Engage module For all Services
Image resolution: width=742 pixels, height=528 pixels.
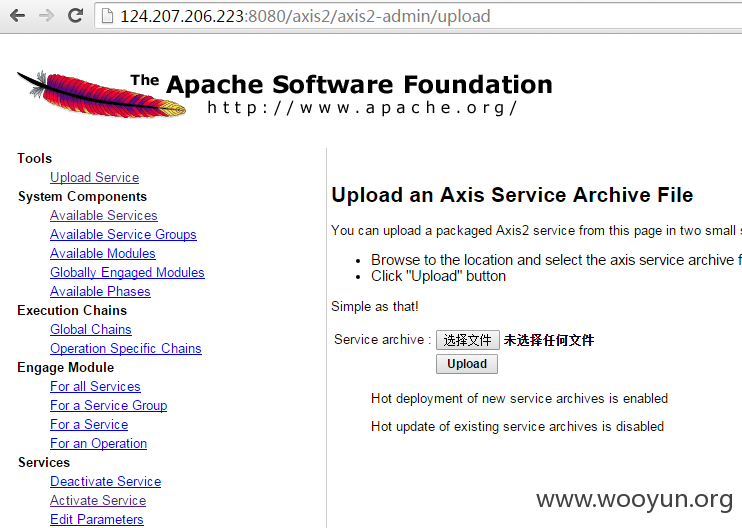click(95, 387)
